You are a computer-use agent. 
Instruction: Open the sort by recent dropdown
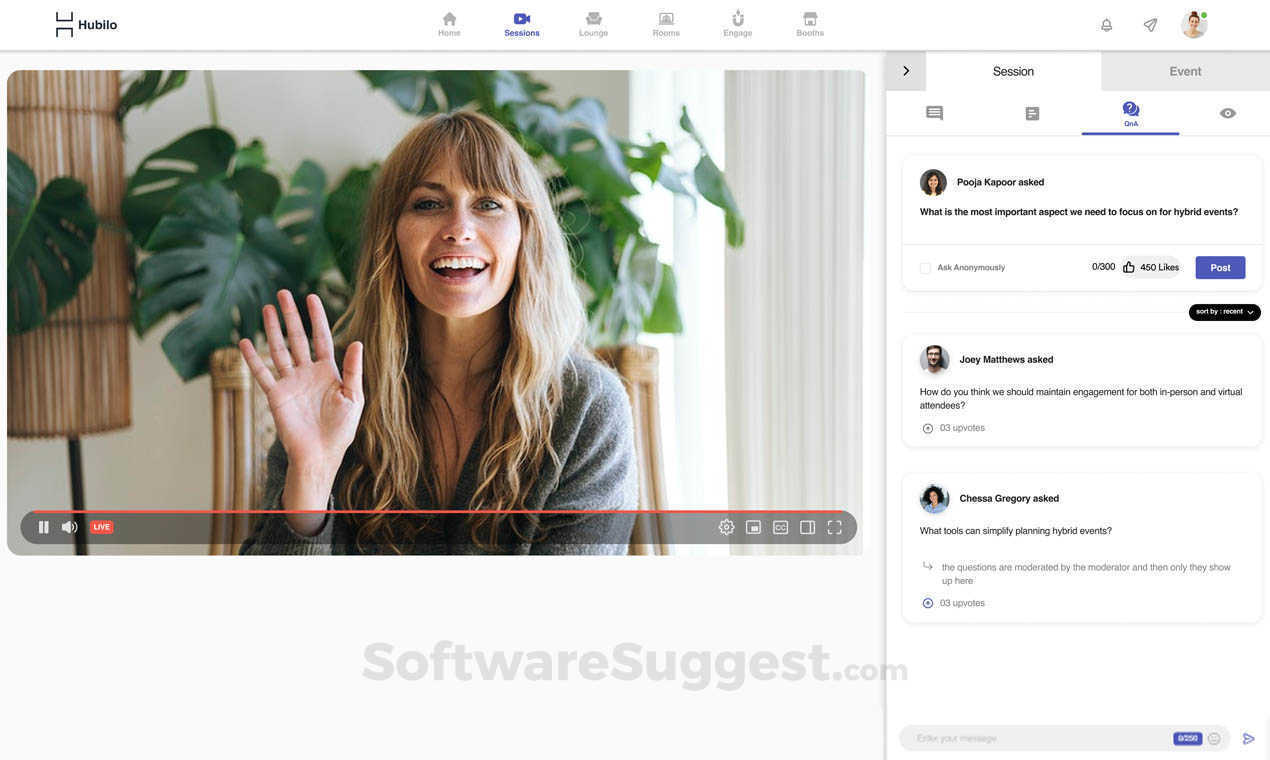tap(1222, 310)
